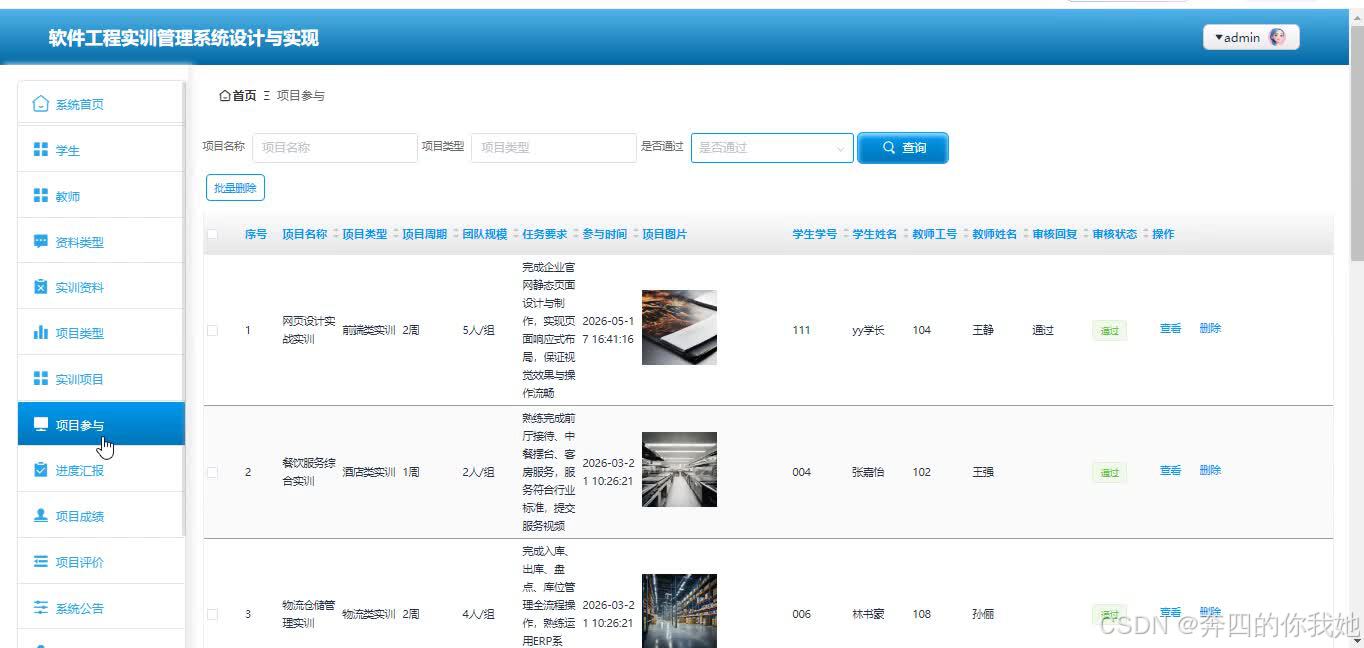Check the row 3 物流仓储管理实训 checkbox
This screenshot has height=648, width=1364.
pyautogui.click(x=212, y=614)
